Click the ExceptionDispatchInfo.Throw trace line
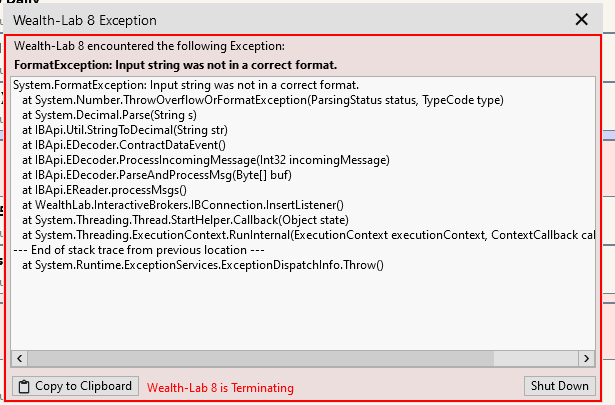 coord(202,265)
